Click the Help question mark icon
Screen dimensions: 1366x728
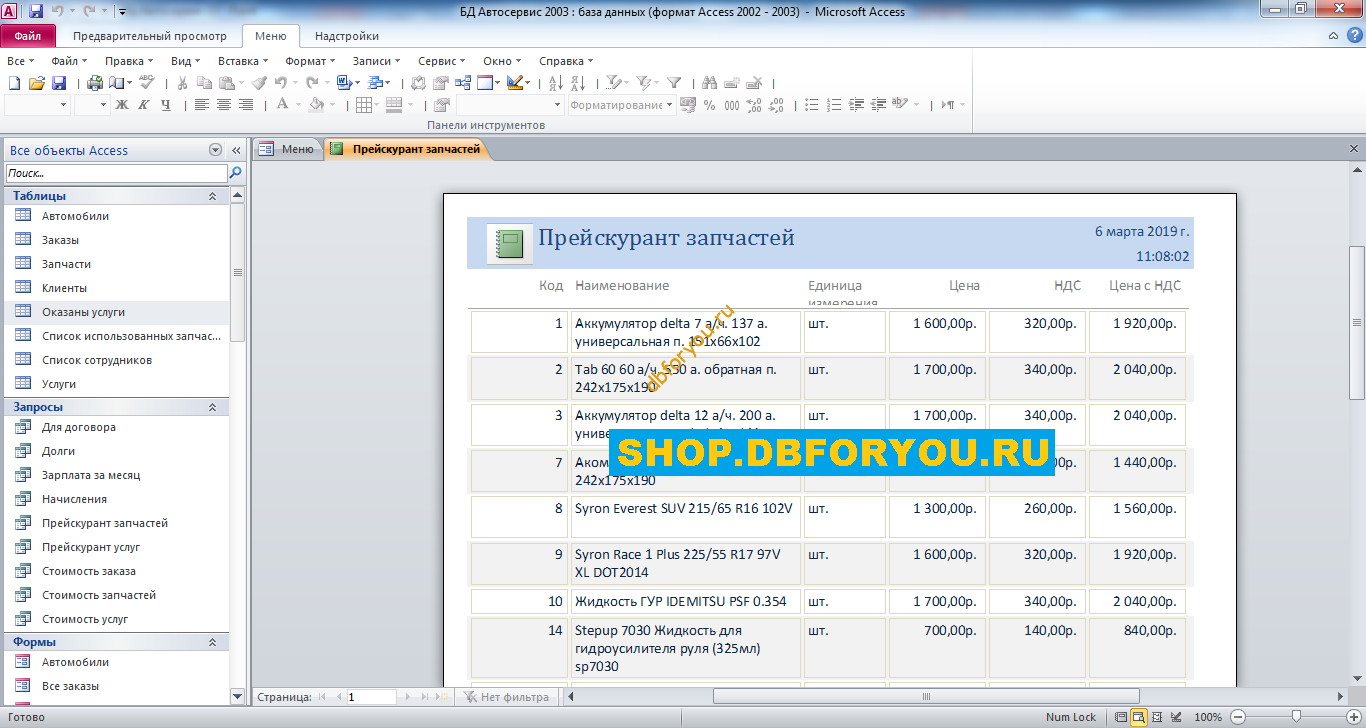1354,36
